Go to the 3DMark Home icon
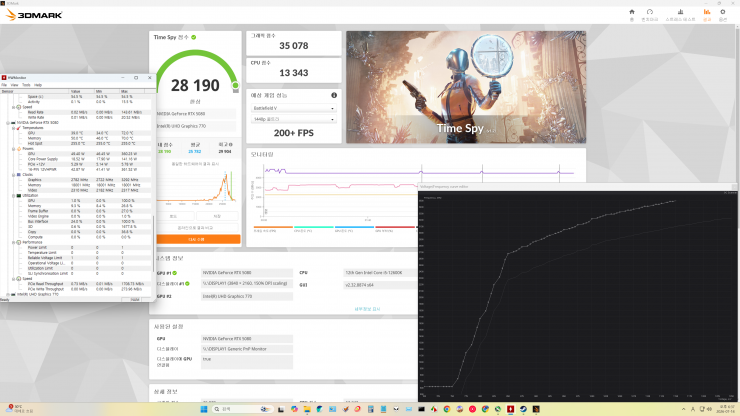 pyautogui.click(x=631, y=12)
